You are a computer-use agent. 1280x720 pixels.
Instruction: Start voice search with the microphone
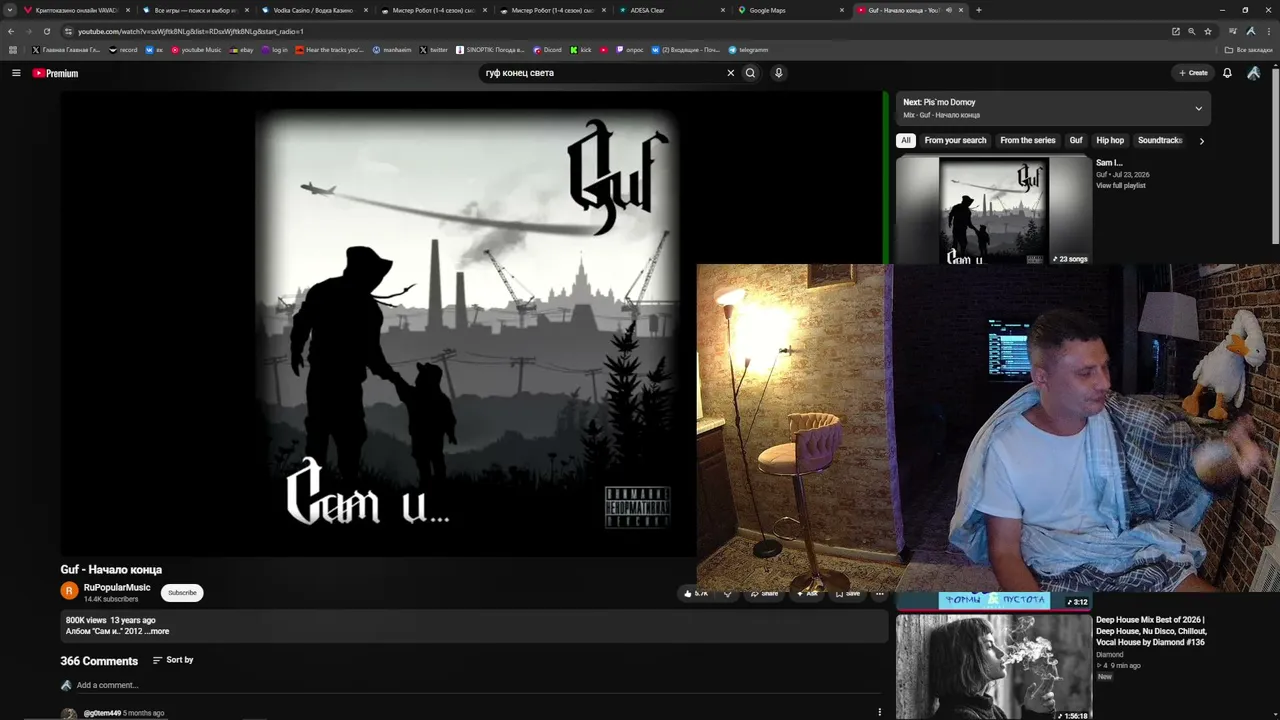[778, 73]
